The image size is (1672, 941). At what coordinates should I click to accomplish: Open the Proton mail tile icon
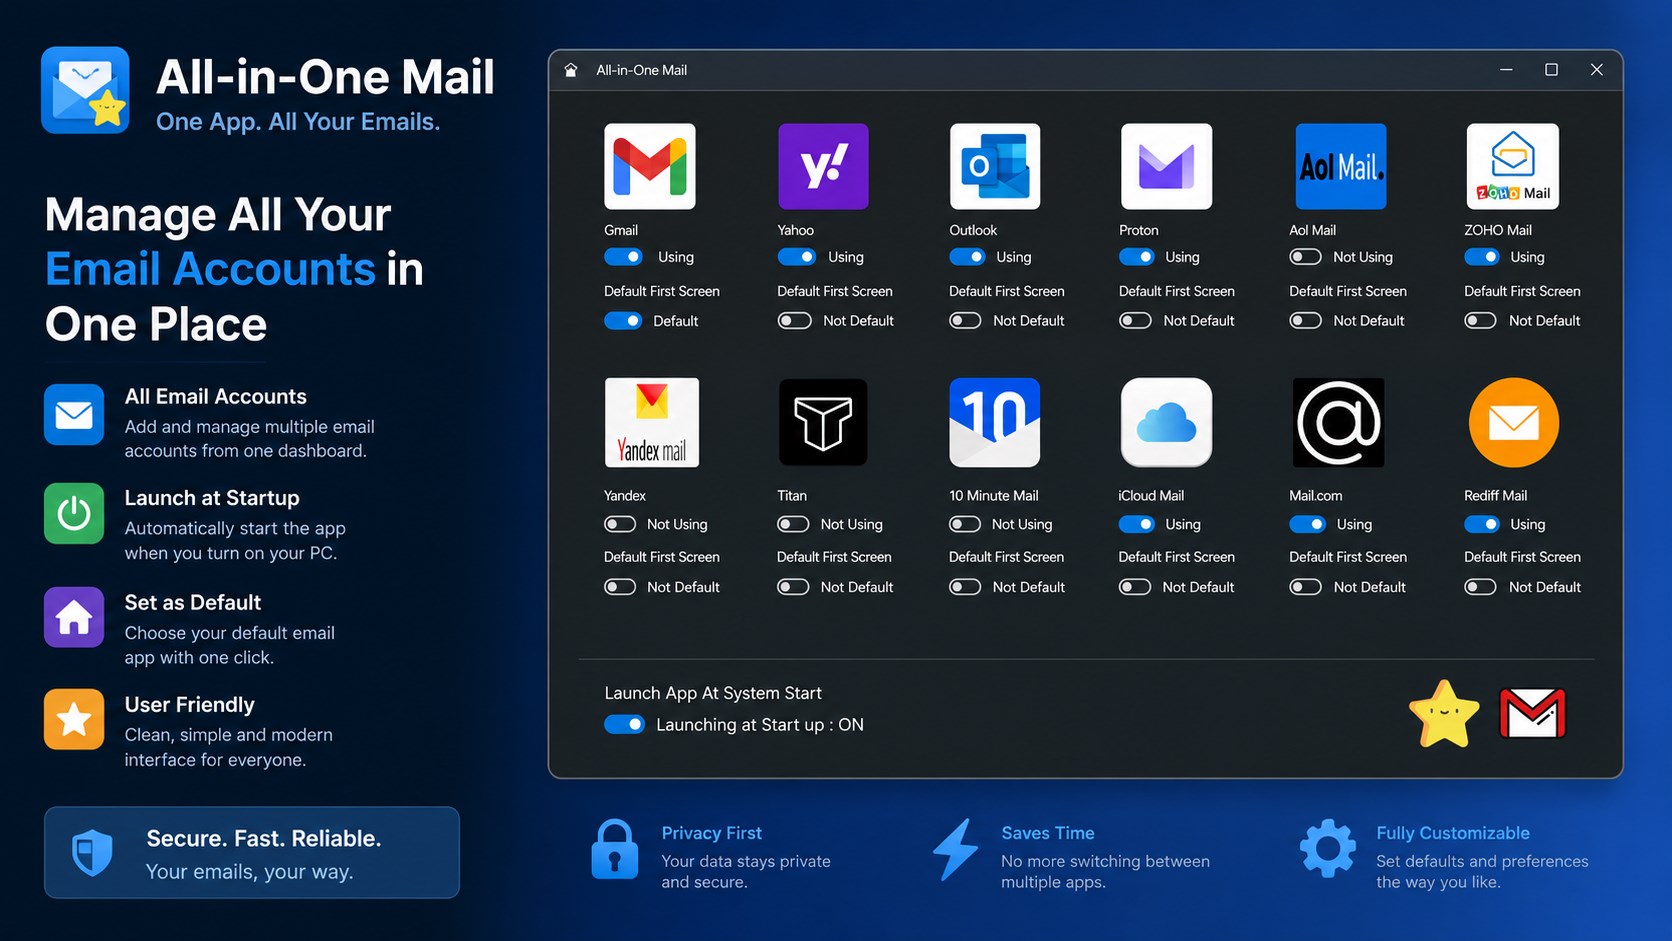(x=1166, y=166)
